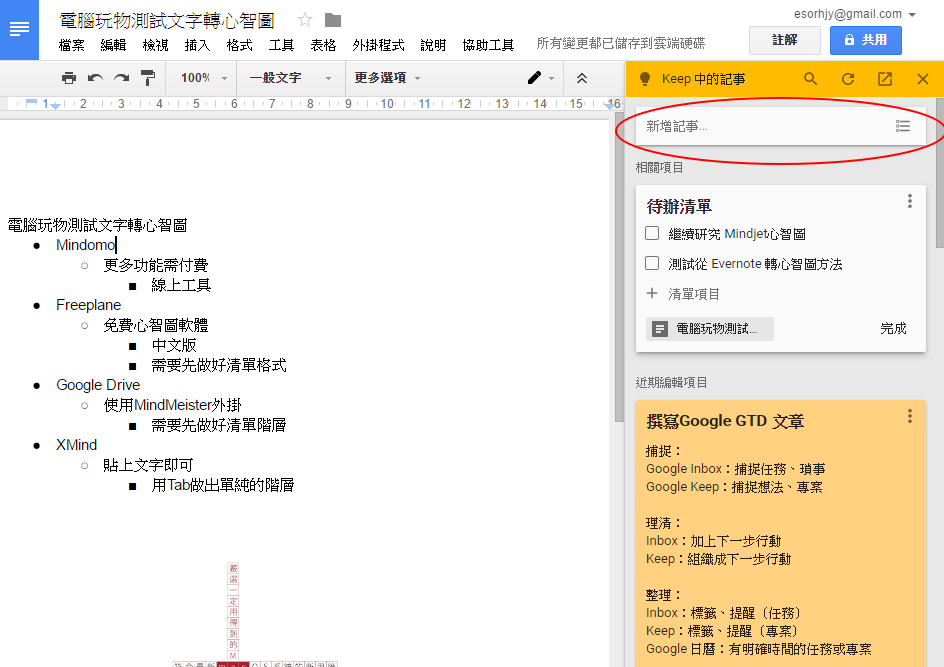944x667 pixels.
Task: Click the undo arrow
Action: [x=95, y=78]
